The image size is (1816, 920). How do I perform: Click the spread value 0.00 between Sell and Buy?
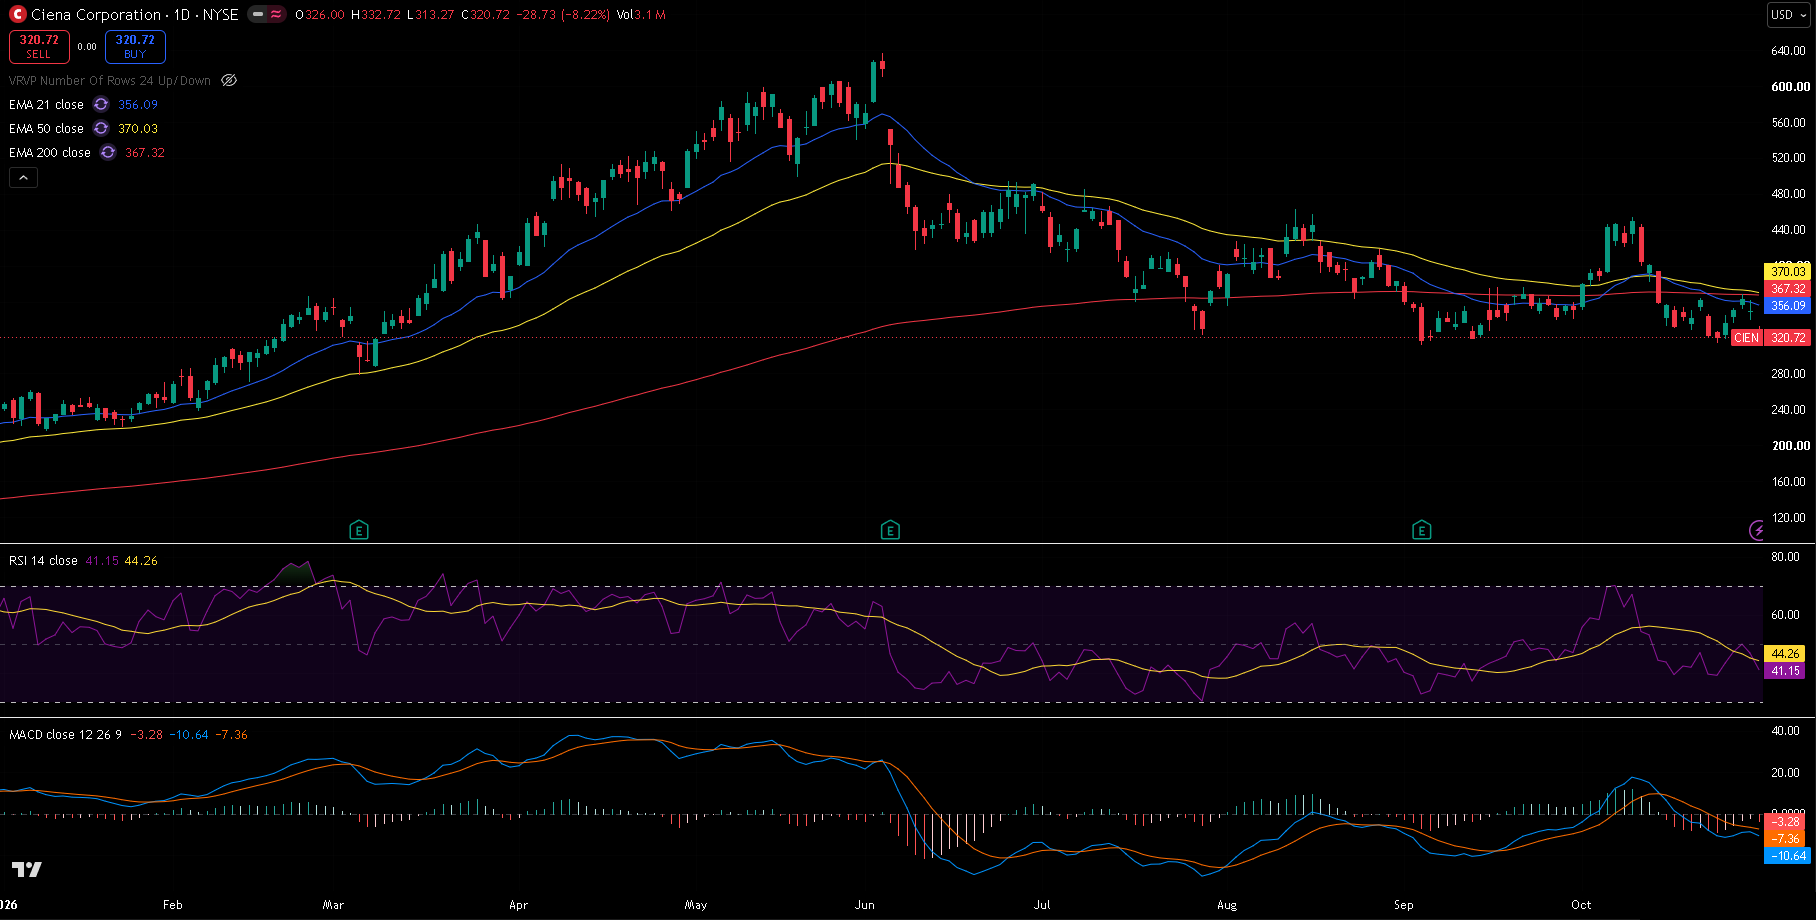point(87,47)
